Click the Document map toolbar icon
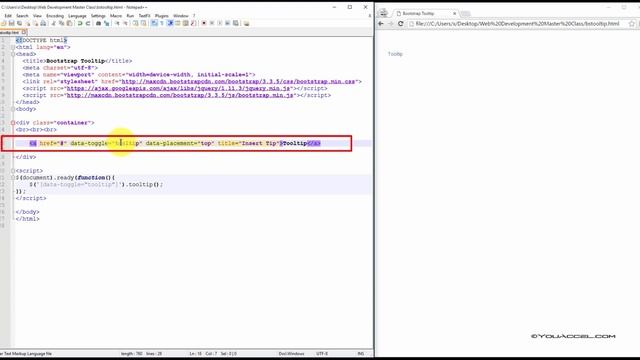The image size is (640, 360). (185, 23)
